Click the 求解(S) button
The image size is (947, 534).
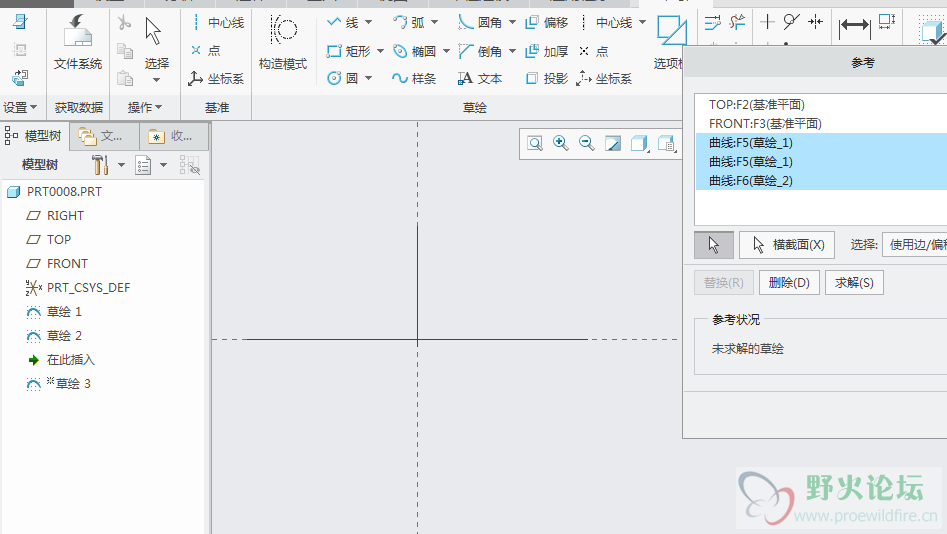pos(853,283)
